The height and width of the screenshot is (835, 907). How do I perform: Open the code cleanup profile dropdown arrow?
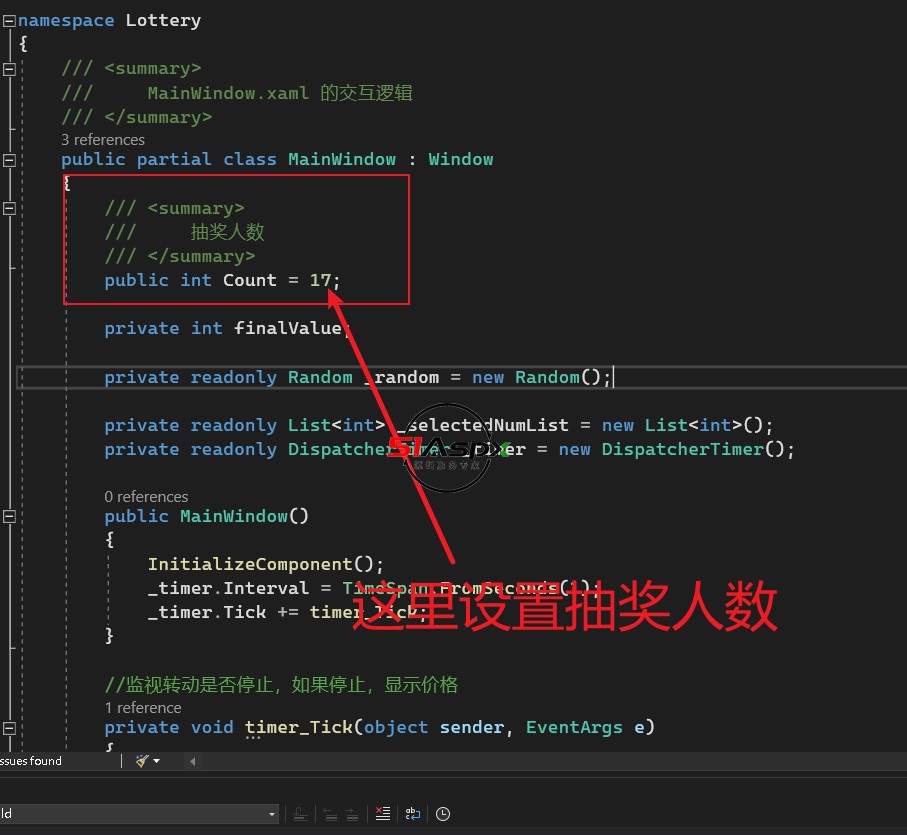pyautogui.click(x=157, y=761)
